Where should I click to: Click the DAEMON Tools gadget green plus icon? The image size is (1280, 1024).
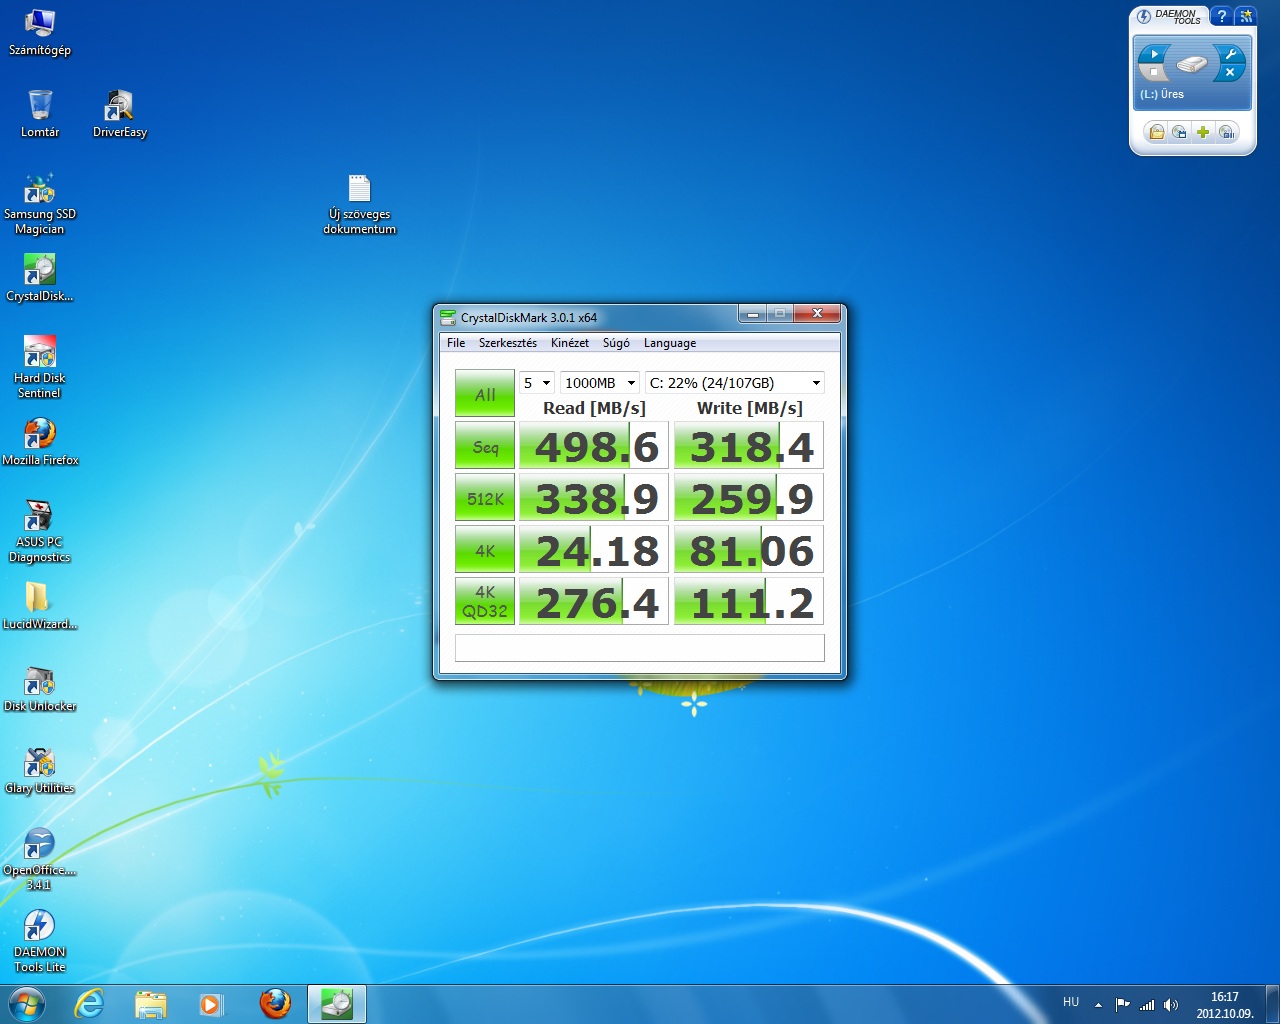click(1203, 132)
